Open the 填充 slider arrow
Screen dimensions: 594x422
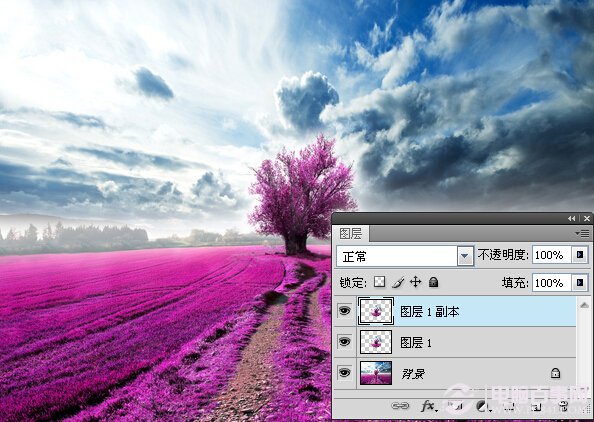coord(580,283)
